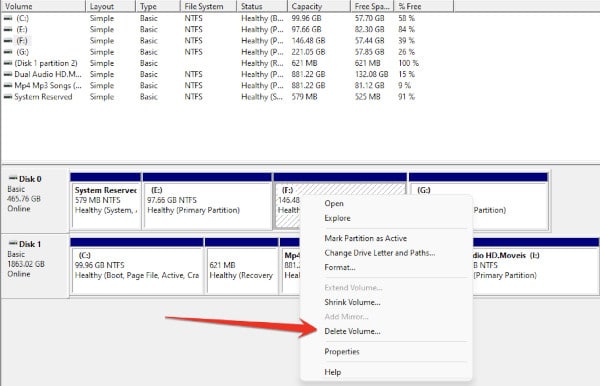Image resolution: width=600 pixels, height=386 pixels.
Task: Click the (Disk 1 partition 2) volume name
Action: [x=46, y=63]
